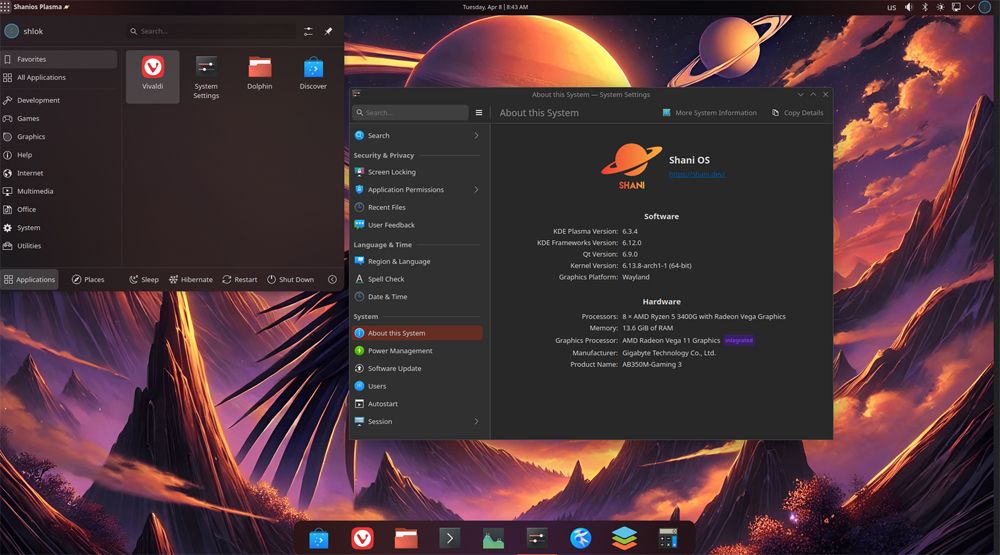Click the Shut Down button
The height and width of the screenshot is (555, 1000).
coord(290,279)
